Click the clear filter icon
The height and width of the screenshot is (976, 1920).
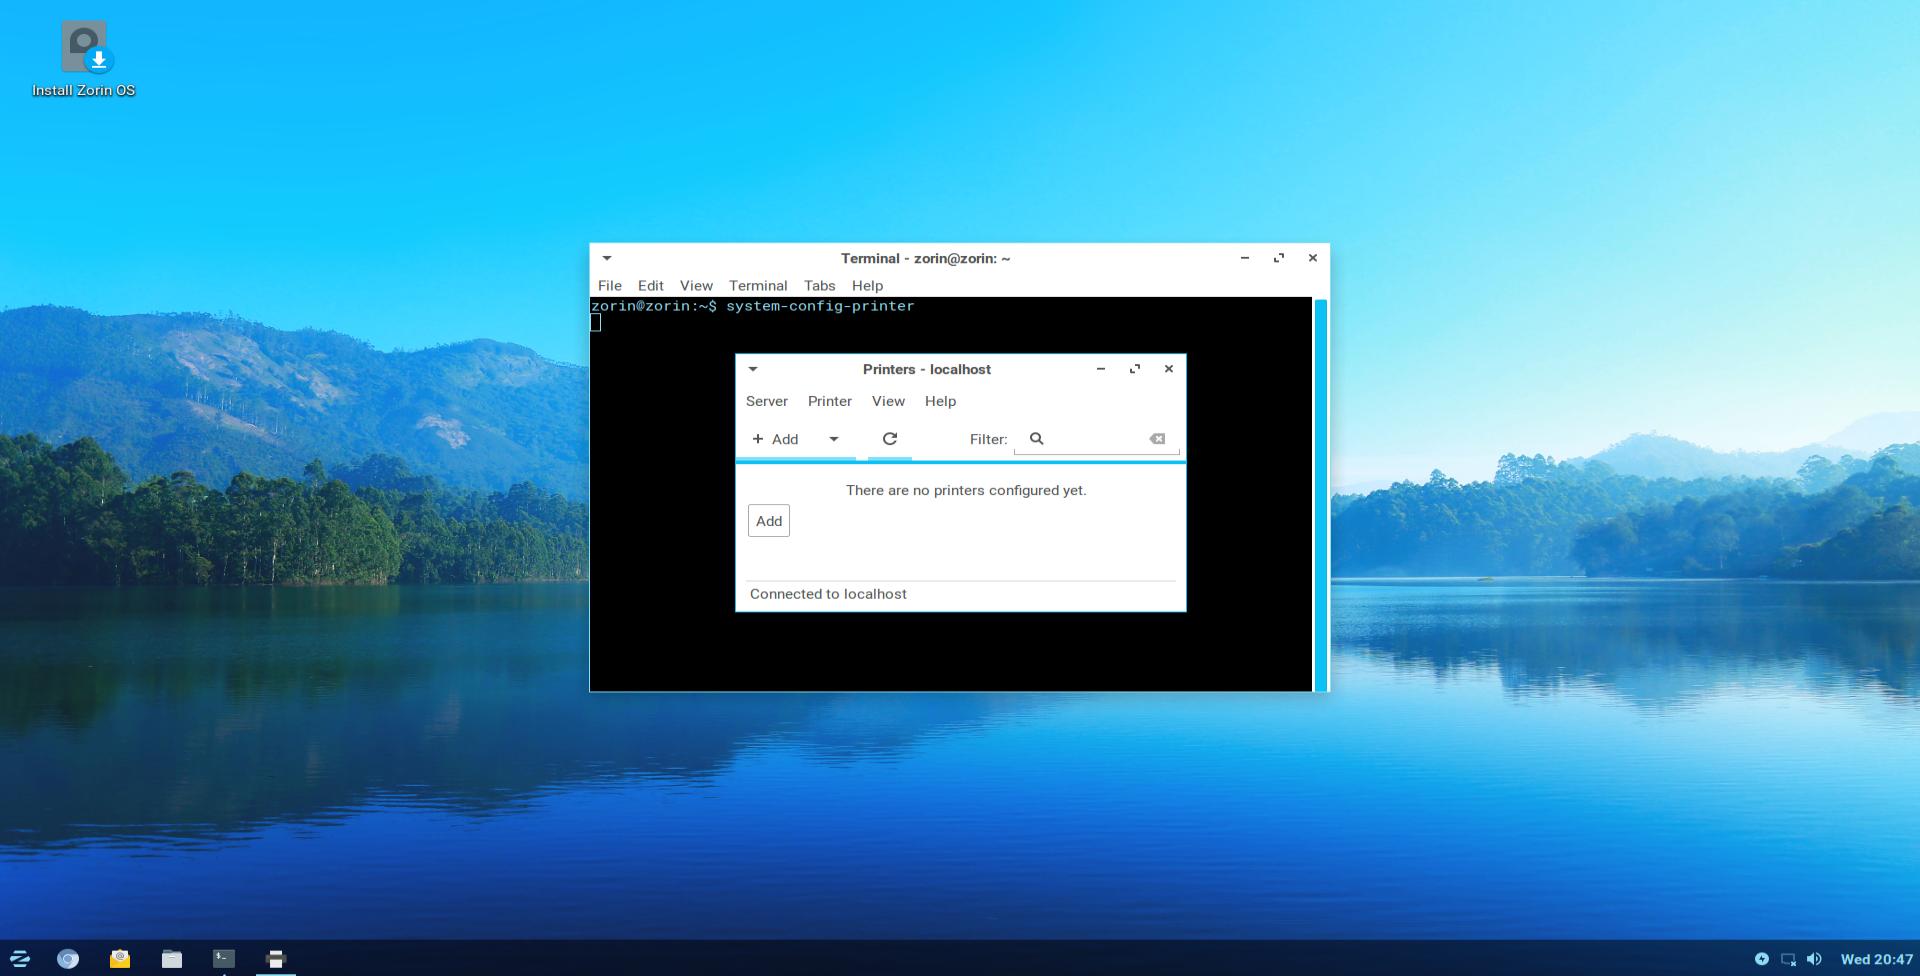click(1157, 439)
